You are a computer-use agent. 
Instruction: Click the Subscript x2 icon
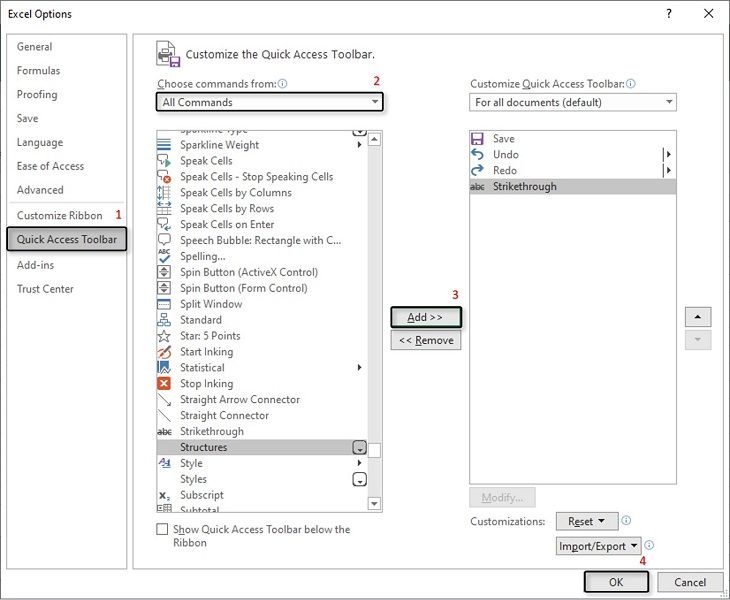[x=164, y=495]
